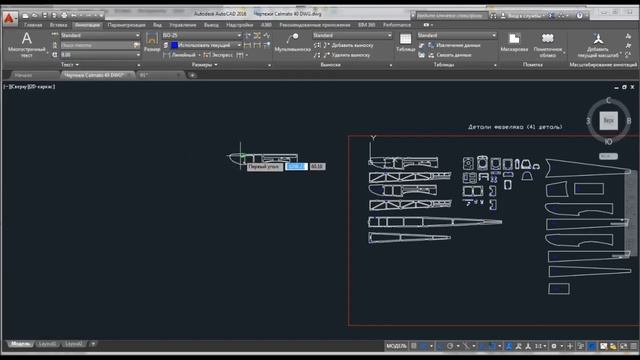
Task: Toggle grid display in status bar
Action: coord(413,346)
